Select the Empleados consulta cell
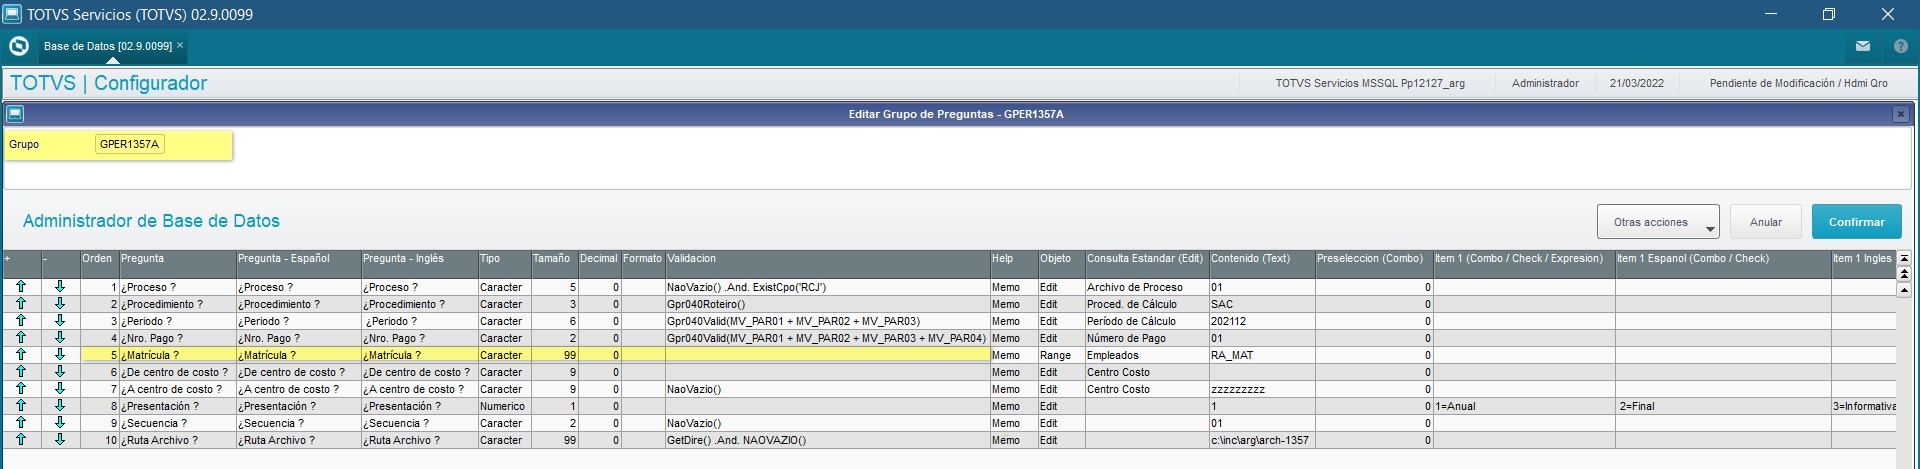Screen dimensions: 1920x469 pyautogui.click(x=1146, y=355)
